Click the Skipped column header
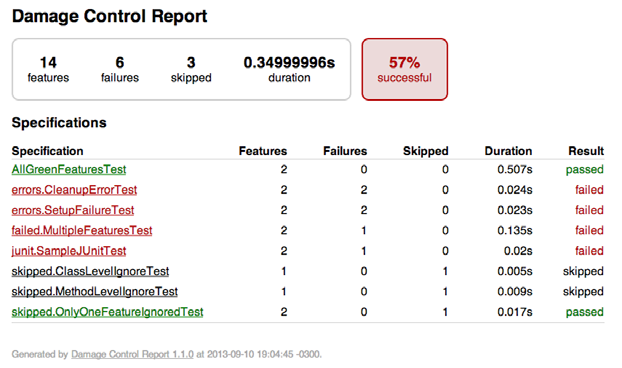This screenshot has width=622, height=368. click(426, 151)
